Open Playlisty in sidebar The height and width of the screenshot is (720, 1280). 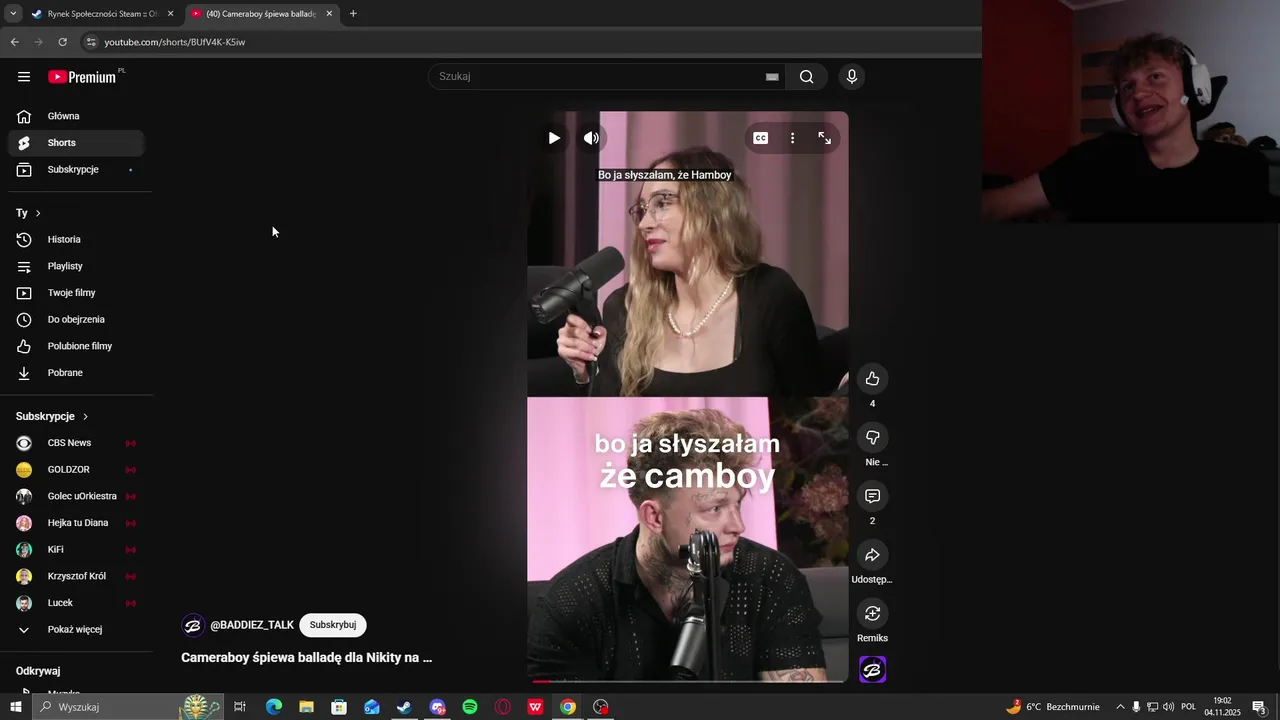(x=76, y=266)
